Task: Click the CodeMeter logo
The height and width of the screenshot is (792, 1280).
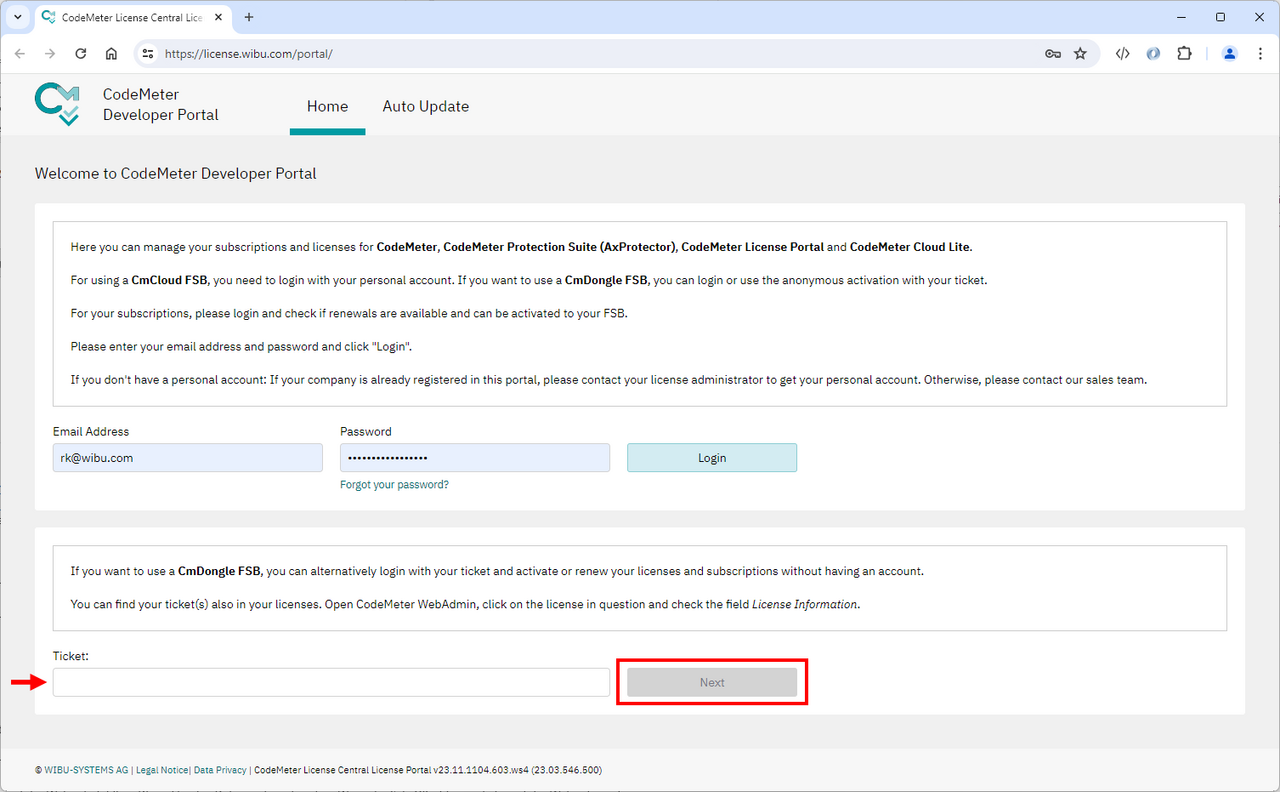Action: click(x=57, y=104)
